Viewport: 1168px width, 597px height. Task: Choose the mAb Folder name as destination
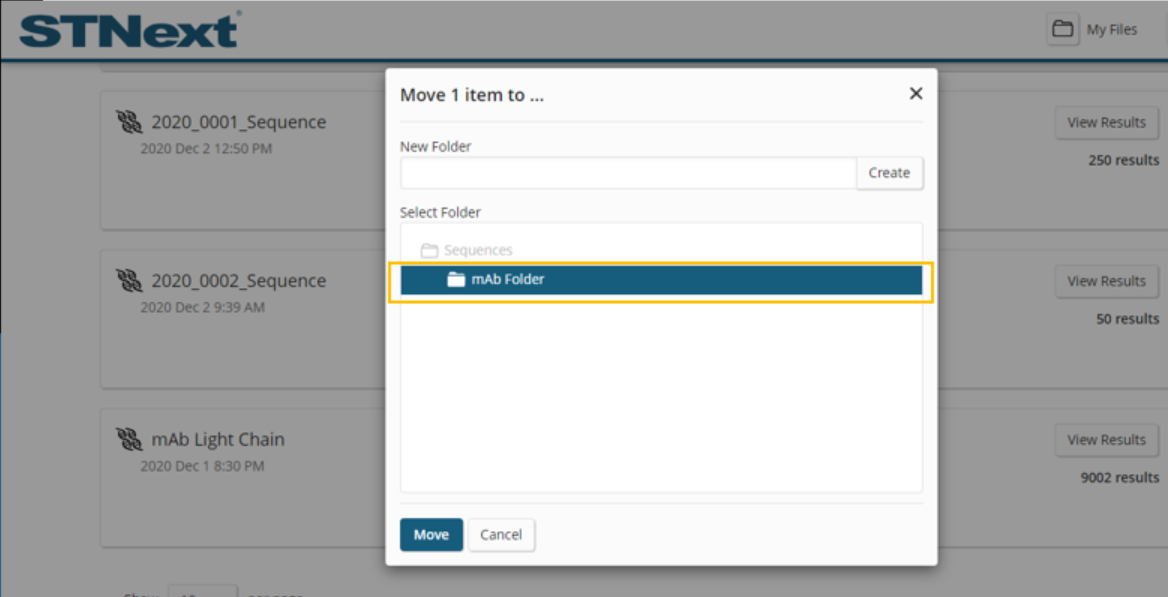click(x=508, y=280)
